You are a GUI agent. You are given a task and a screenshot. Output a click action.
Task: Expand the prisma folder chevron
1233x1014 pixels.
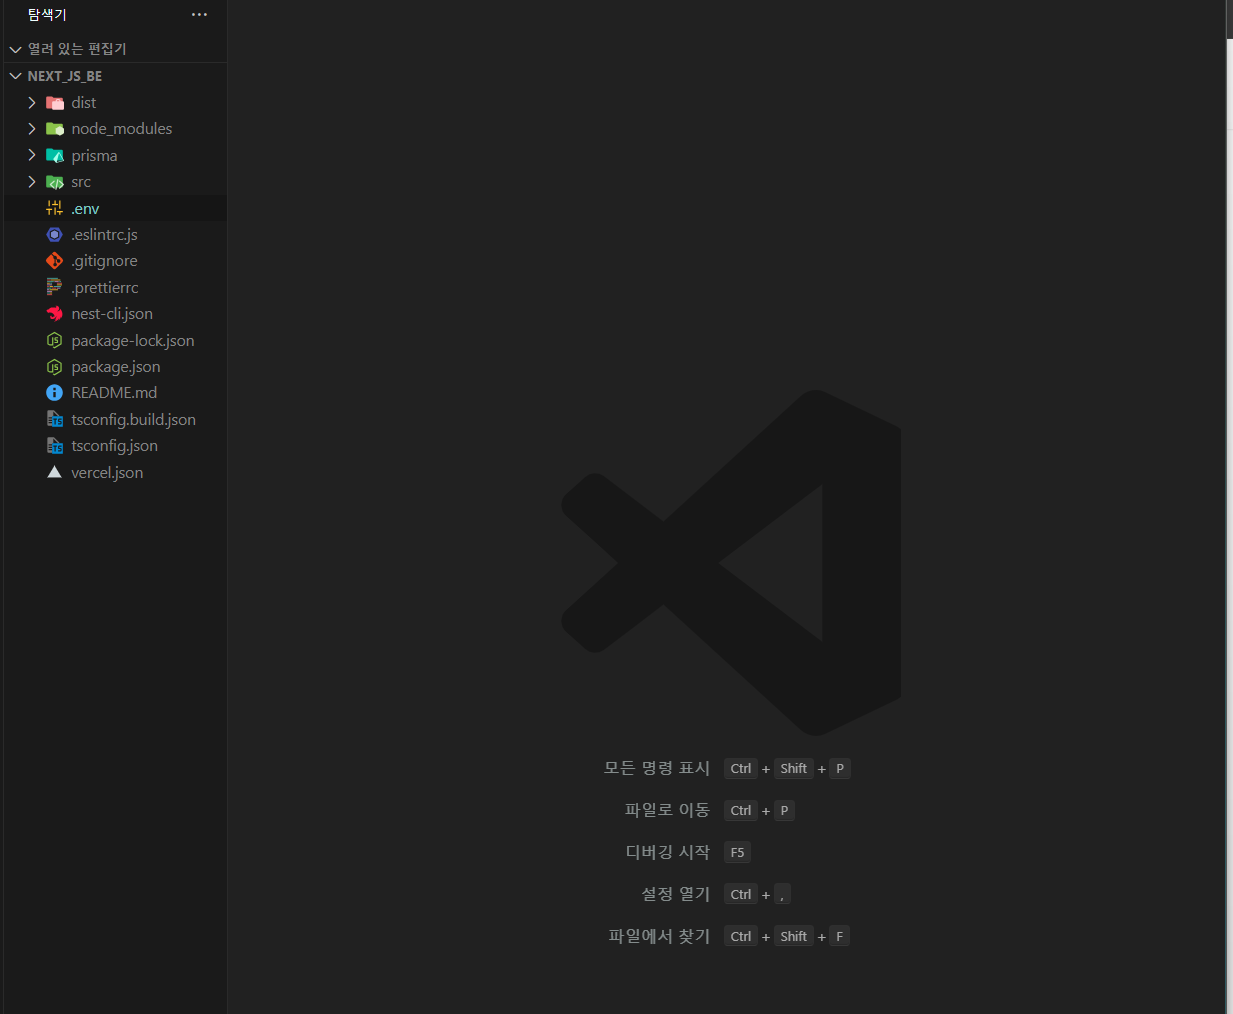(x=32, y=155)
